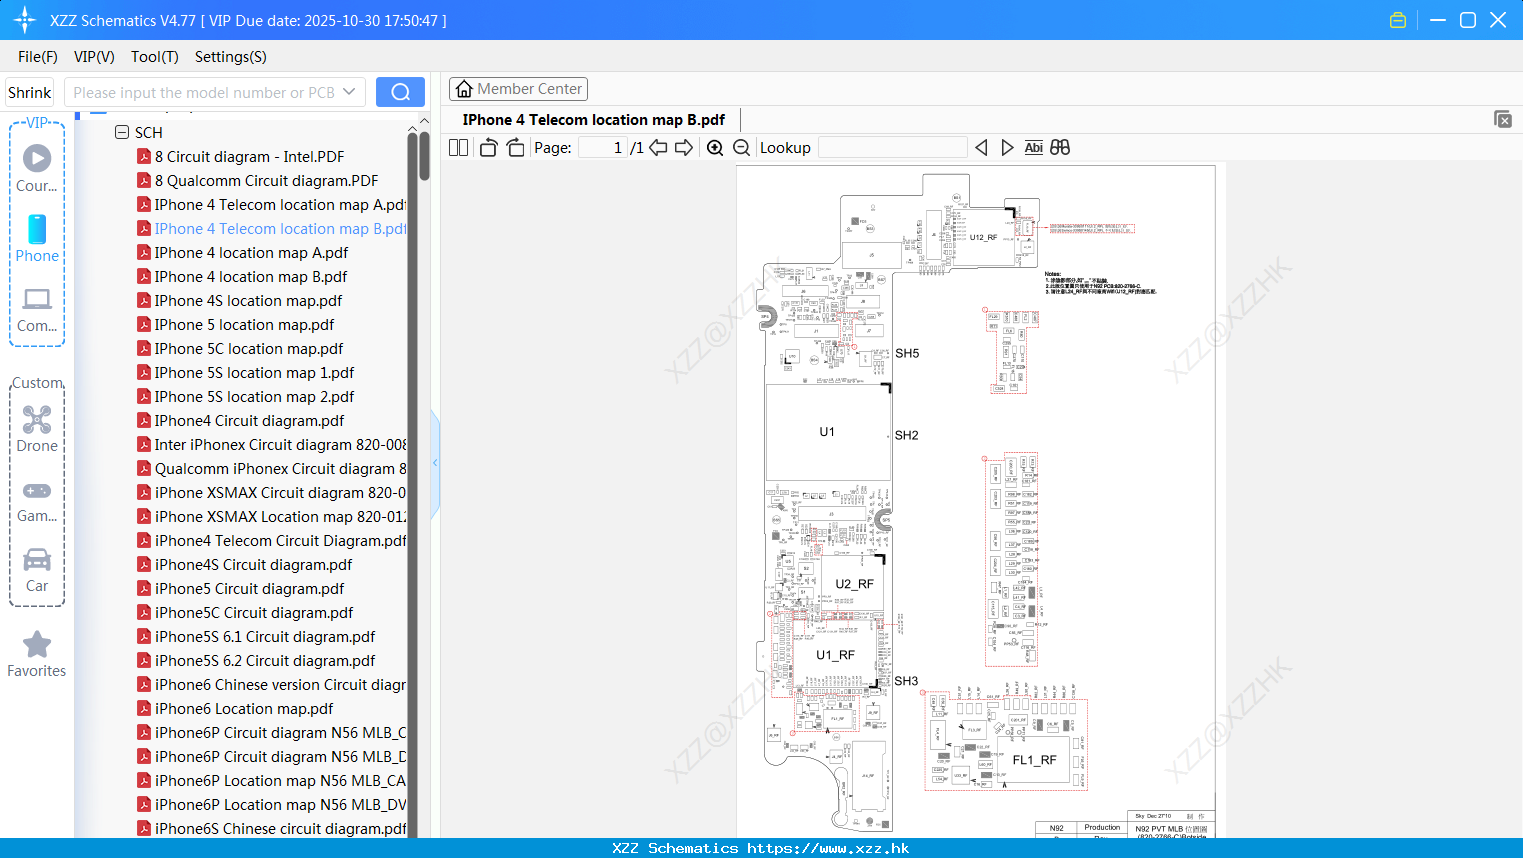
Task: Select IPhone 4 Telecom location map B.pdf
Action: (x=272, y=229)
